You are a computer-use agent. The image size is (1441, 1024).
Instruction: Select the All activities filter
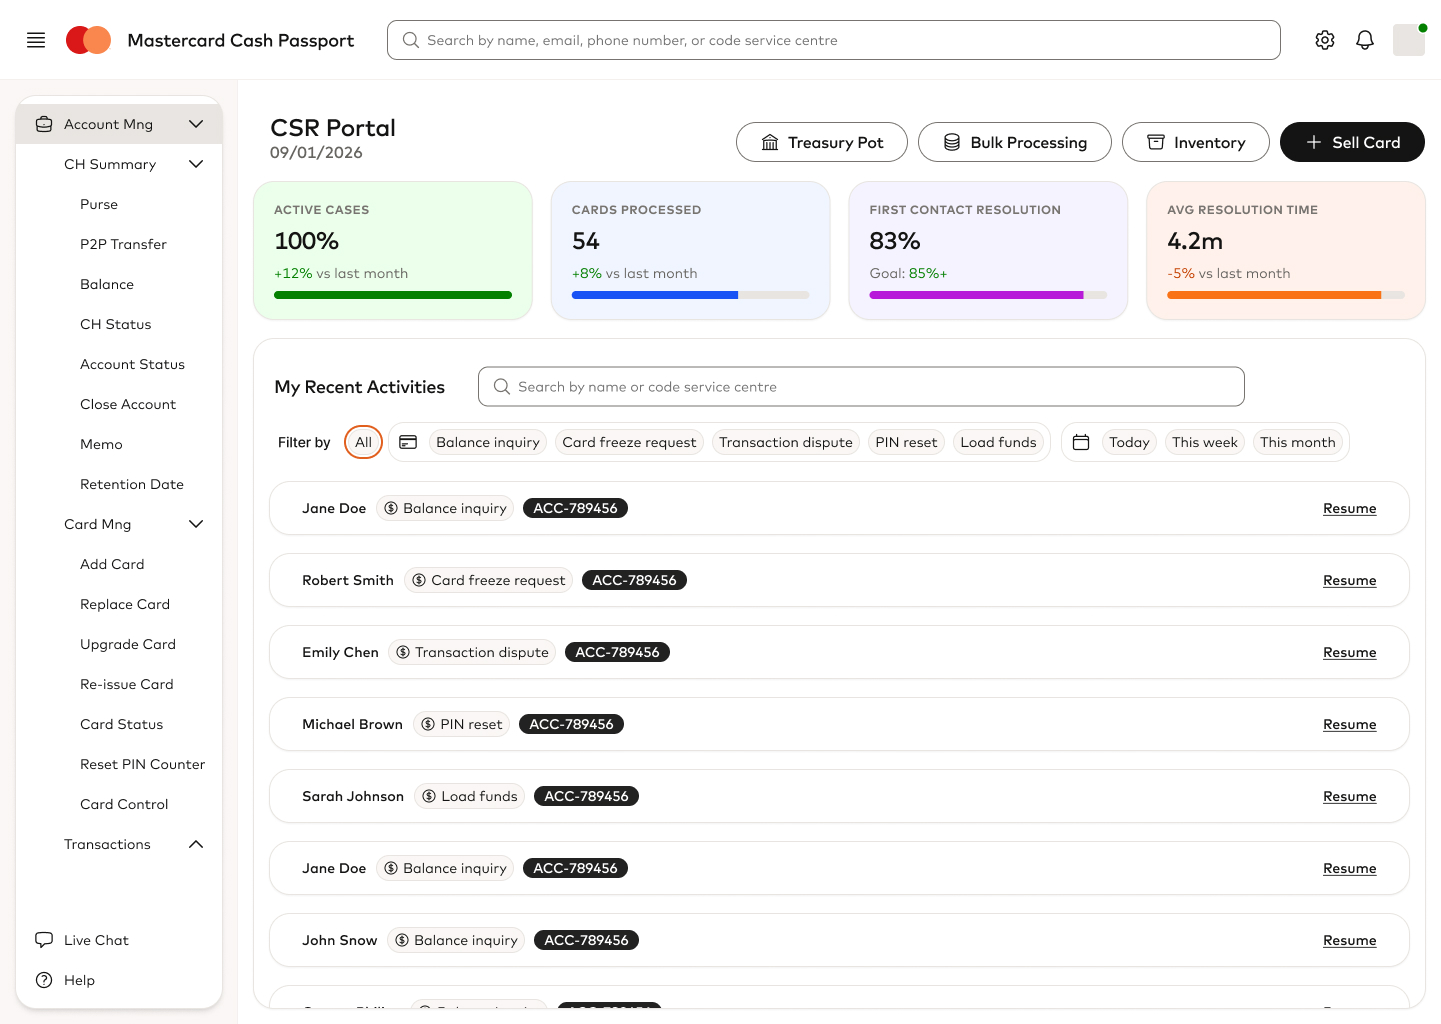pyautogui.click(x=362, y=441)
